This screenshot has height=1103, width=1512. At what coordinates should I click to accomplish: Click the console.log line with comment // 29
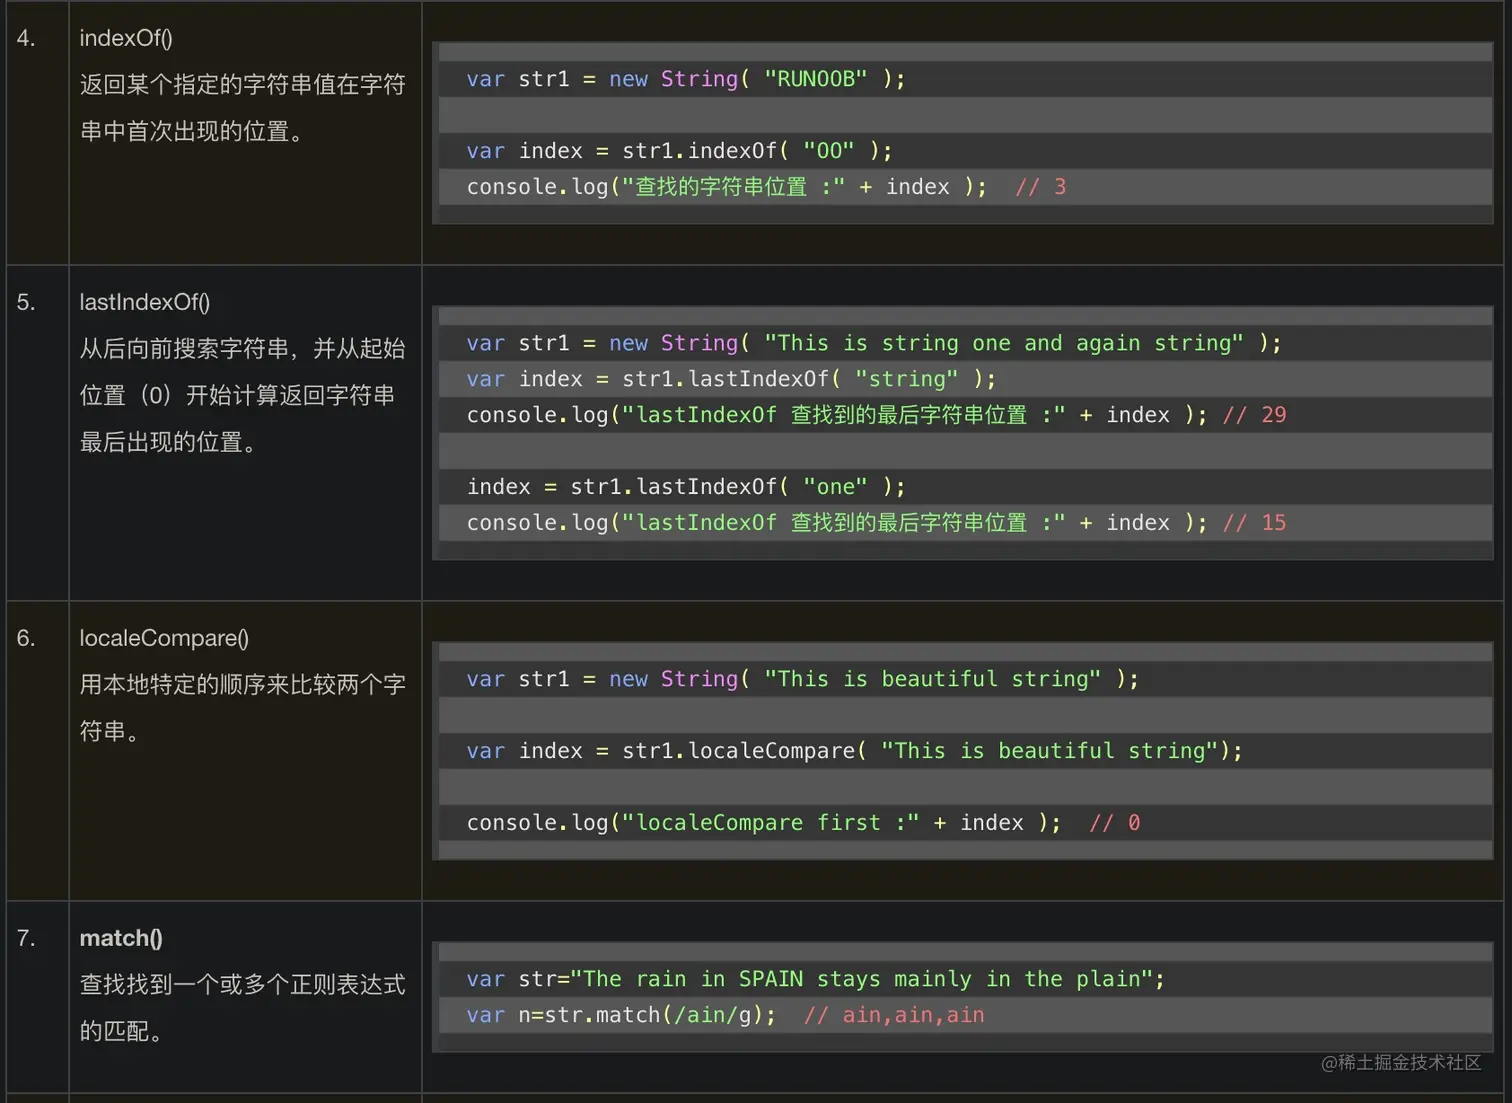click(876, 415)
